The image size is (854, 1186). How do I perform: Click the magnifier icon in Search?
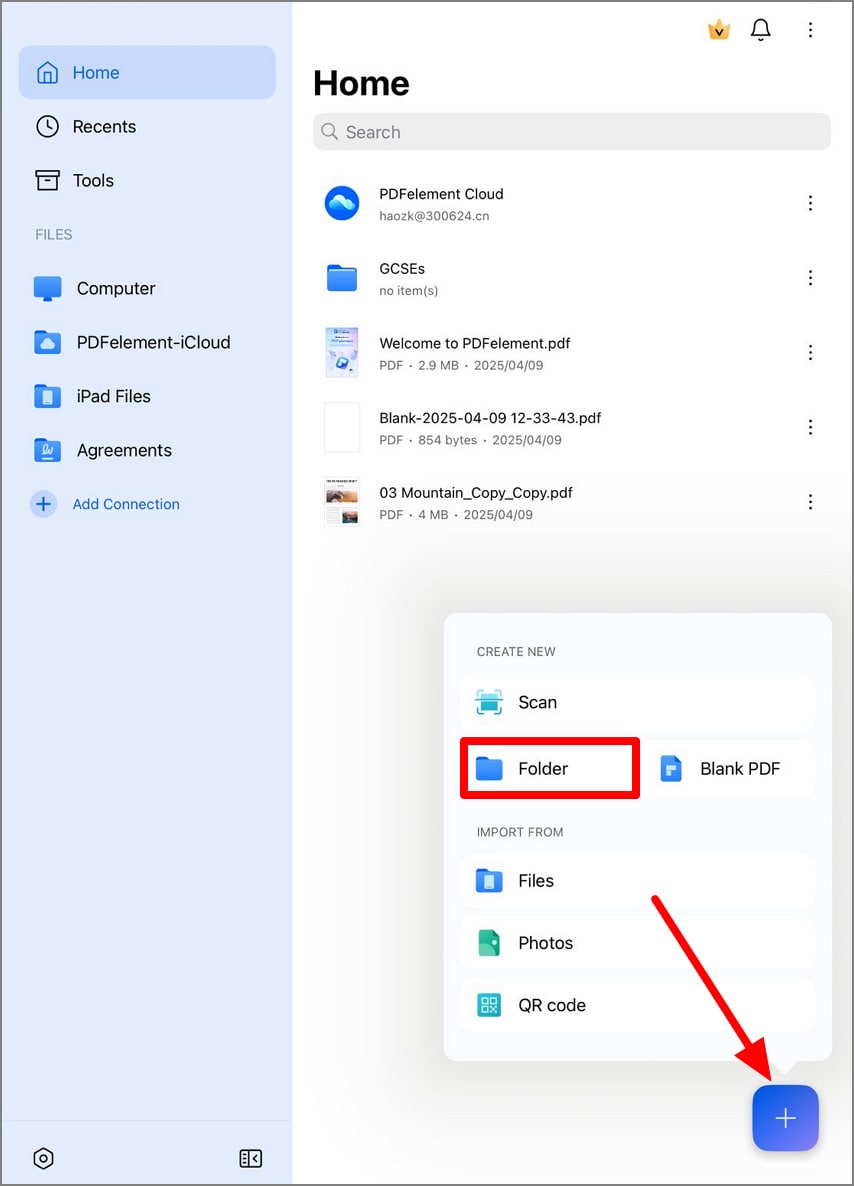(329, 132)
